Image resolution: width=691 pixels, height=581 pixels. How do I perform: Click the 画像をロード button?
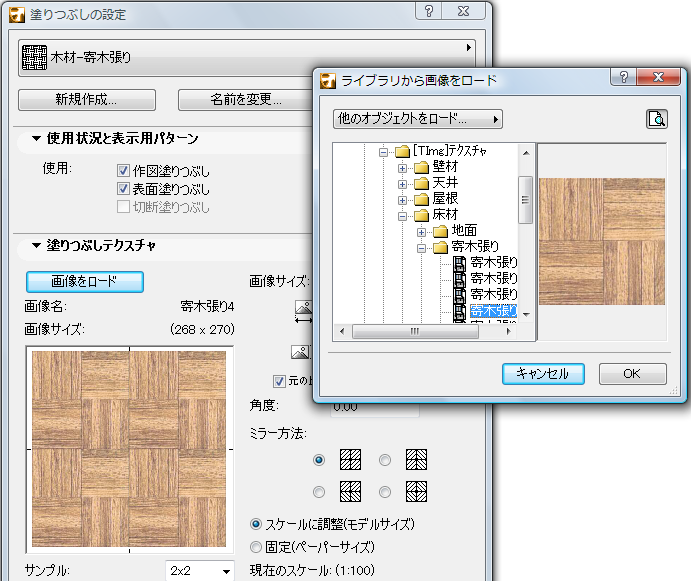(85, 282)
